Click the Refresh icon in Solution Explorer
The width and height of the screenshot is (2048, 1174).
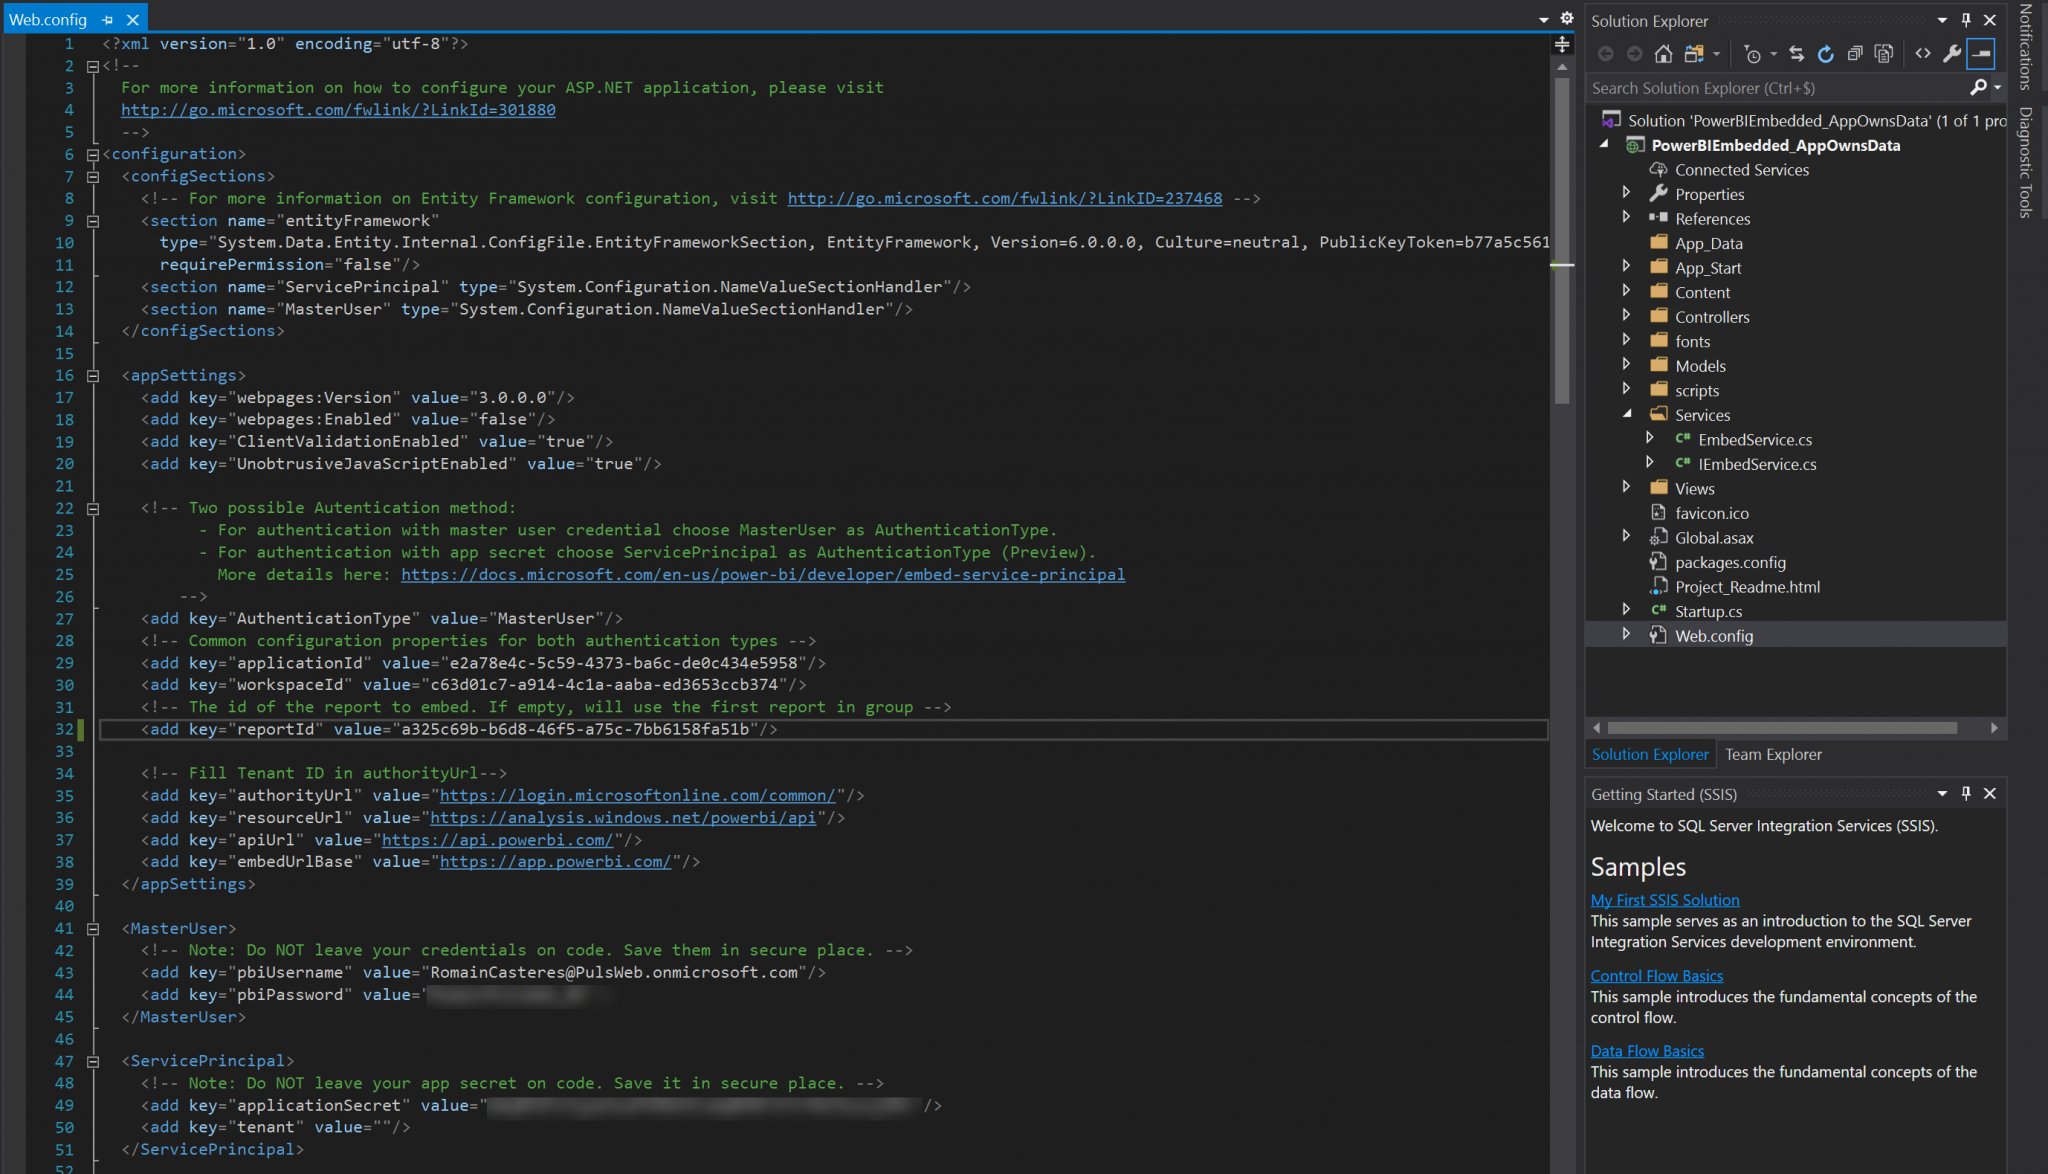1825,54
